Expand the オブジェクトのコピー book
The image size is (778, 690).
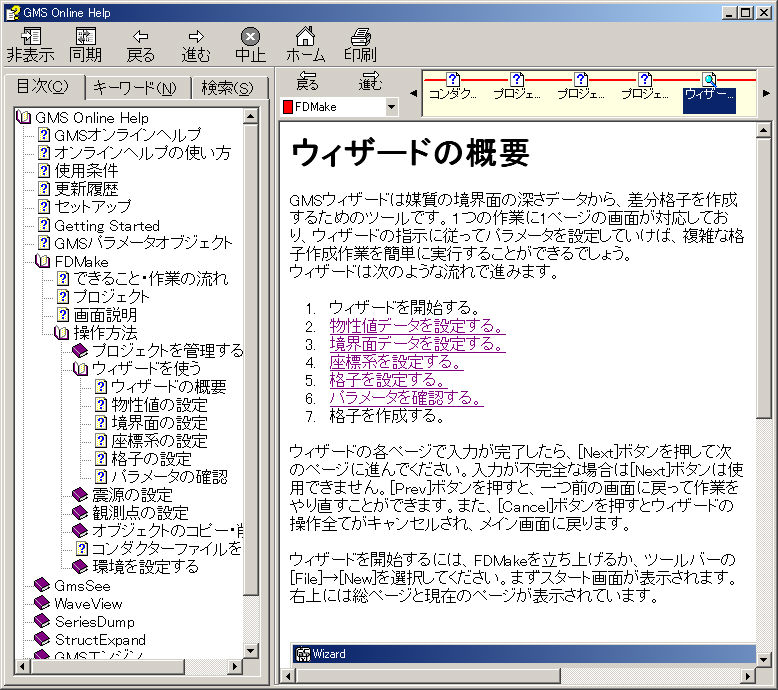(80, 530)
